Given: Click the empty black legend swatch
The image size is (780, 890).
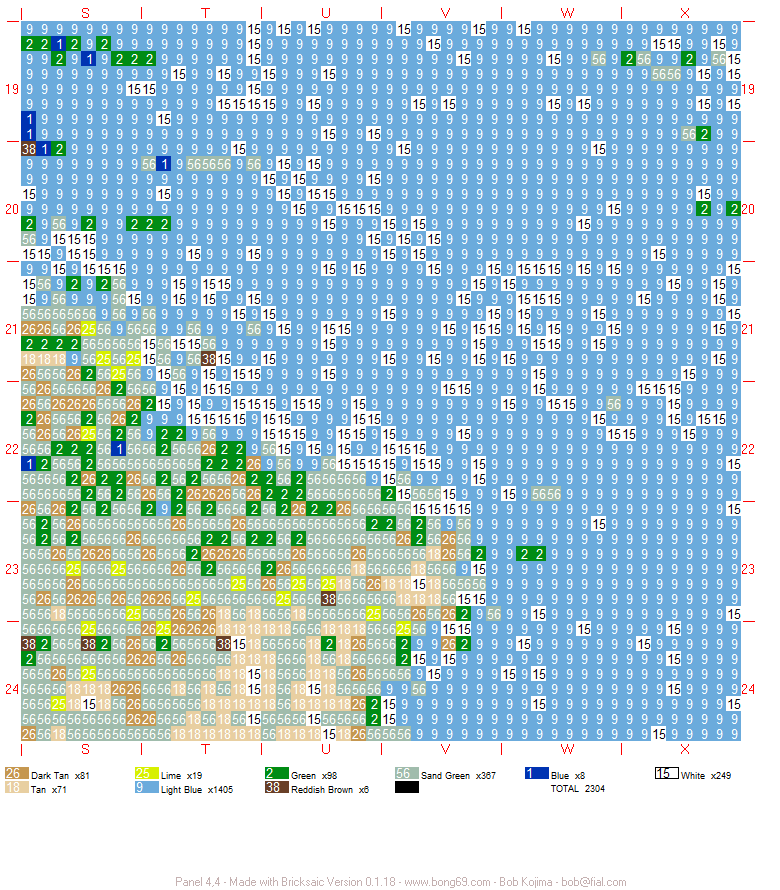Looking at the screenshot, I should click(406, 787).
